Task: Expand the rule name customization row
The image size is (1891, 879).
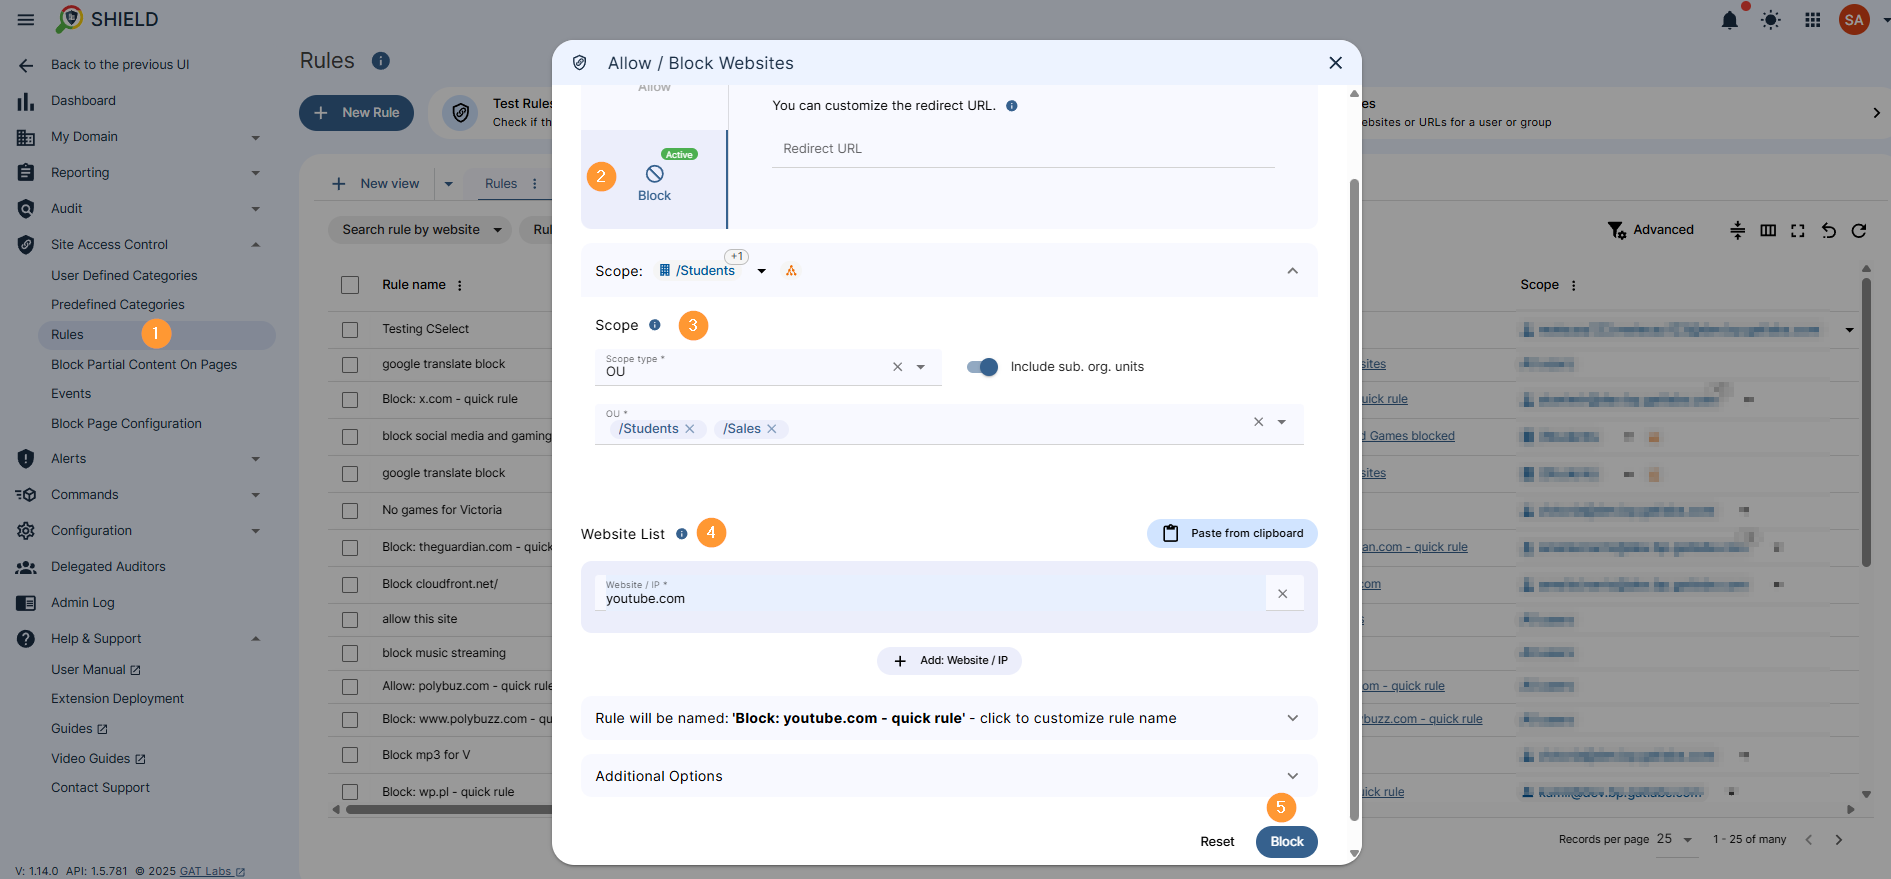Action: pos(949,718)
